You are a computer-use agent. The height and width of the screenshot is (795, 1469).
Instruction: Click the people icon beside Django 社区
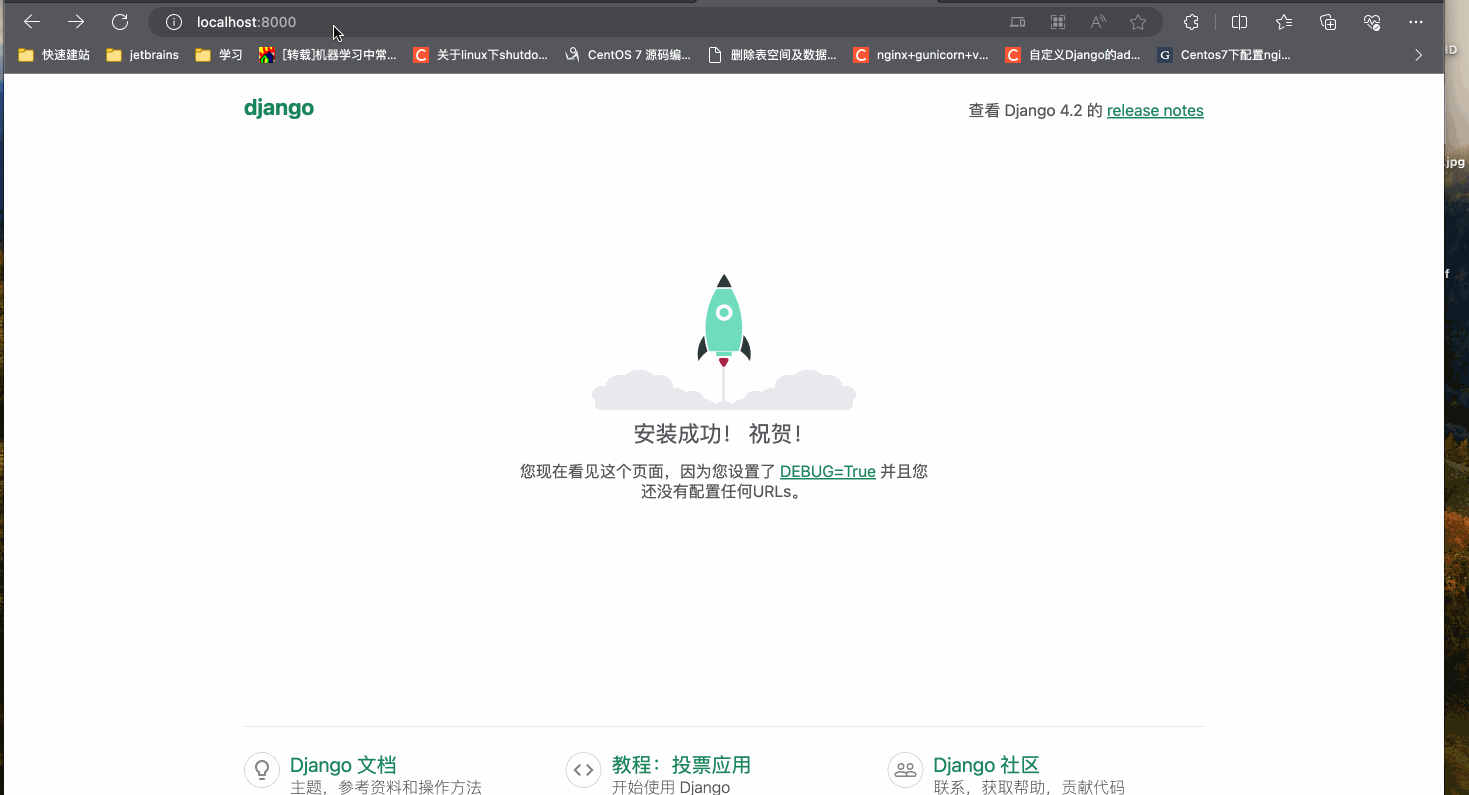905,770
